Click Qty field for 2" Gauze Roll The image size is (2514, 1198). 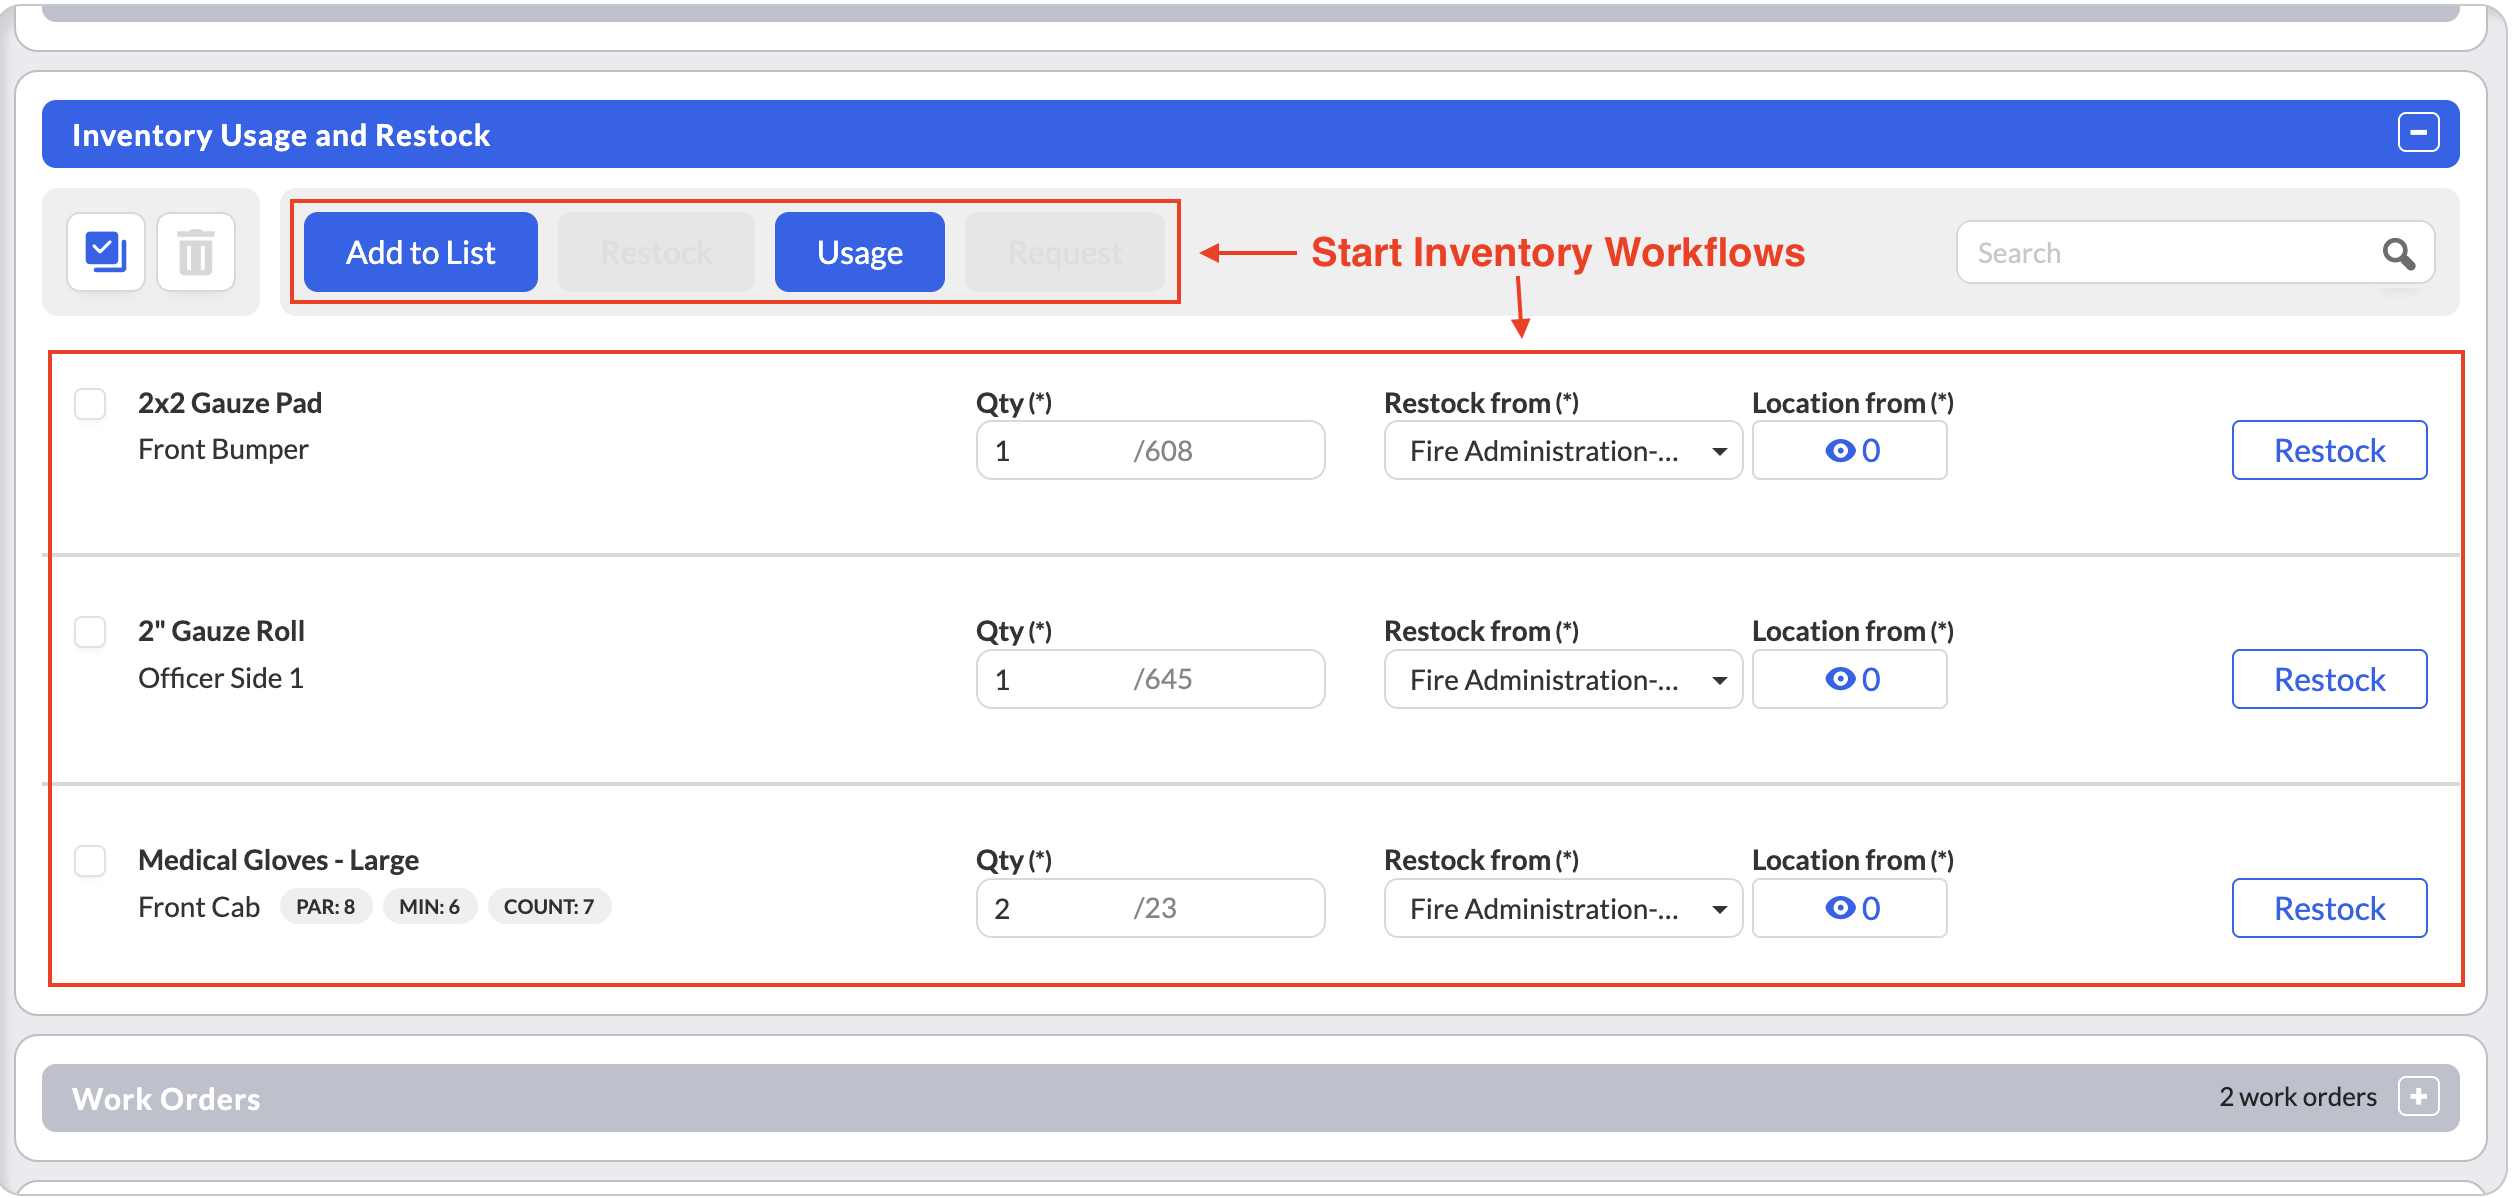[x=1151, y=680]
